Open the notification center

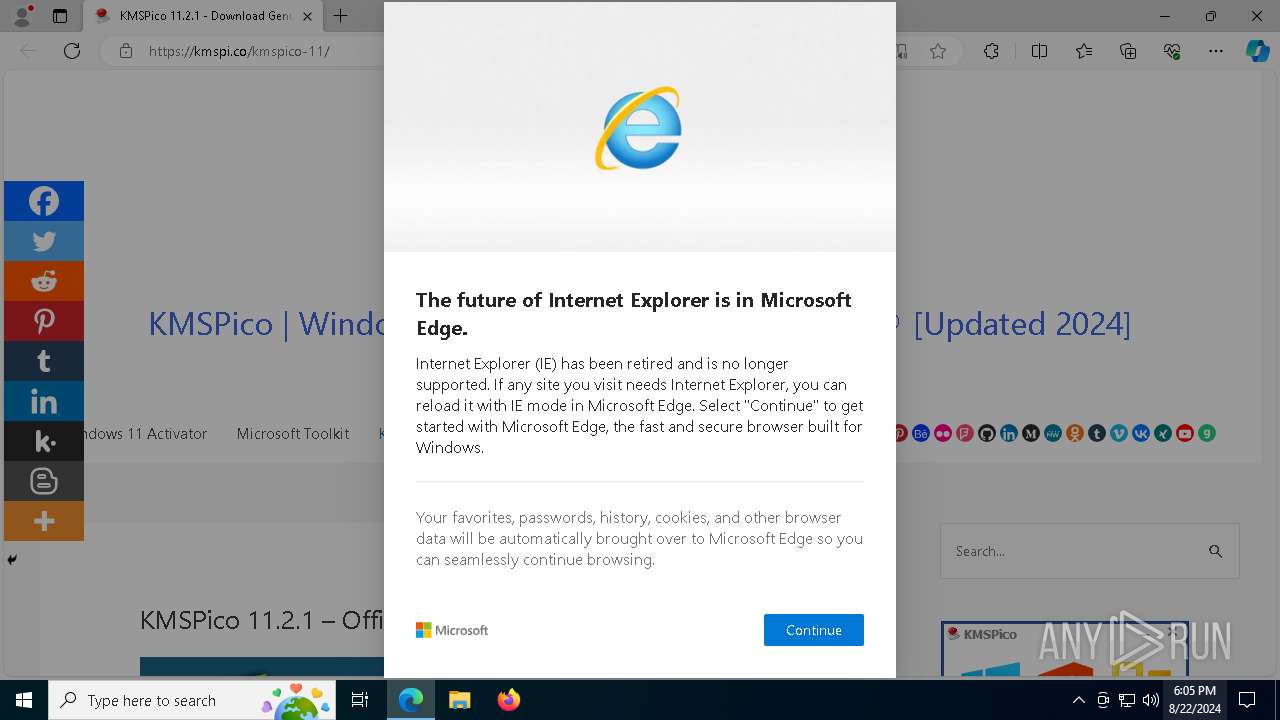[1247, 700]
